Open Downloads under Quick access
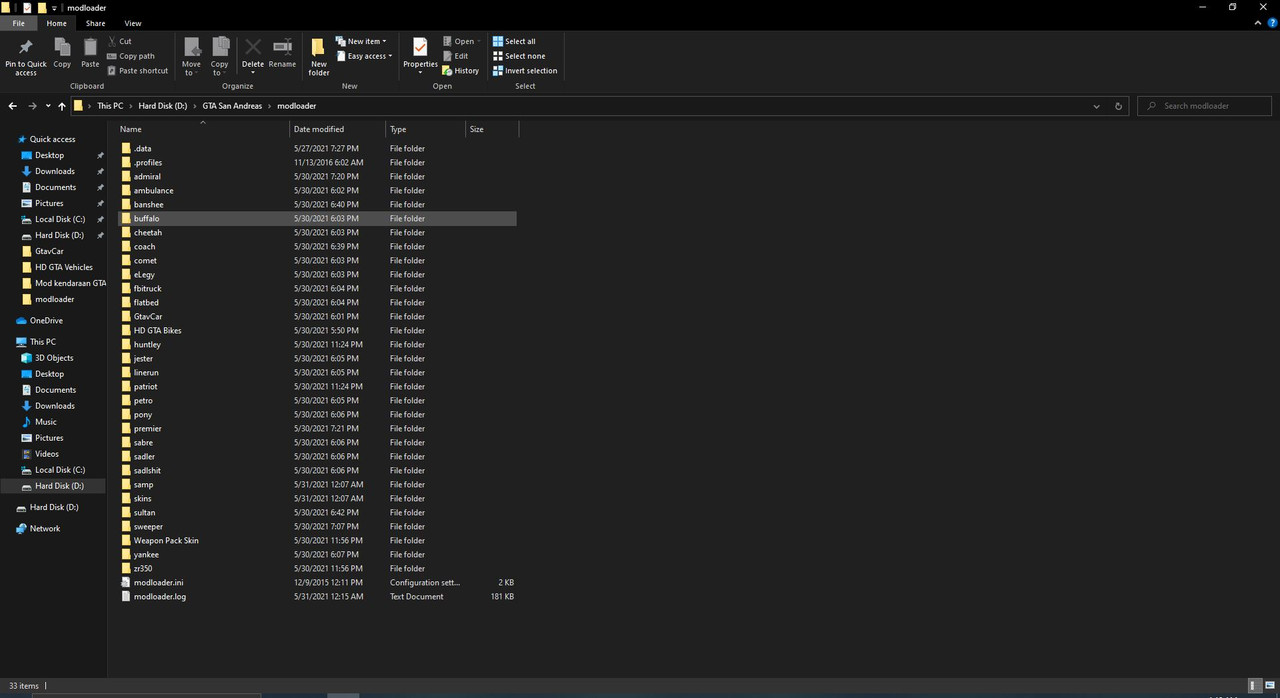This screenshot has height=698, width=1280. coord(55,171)
